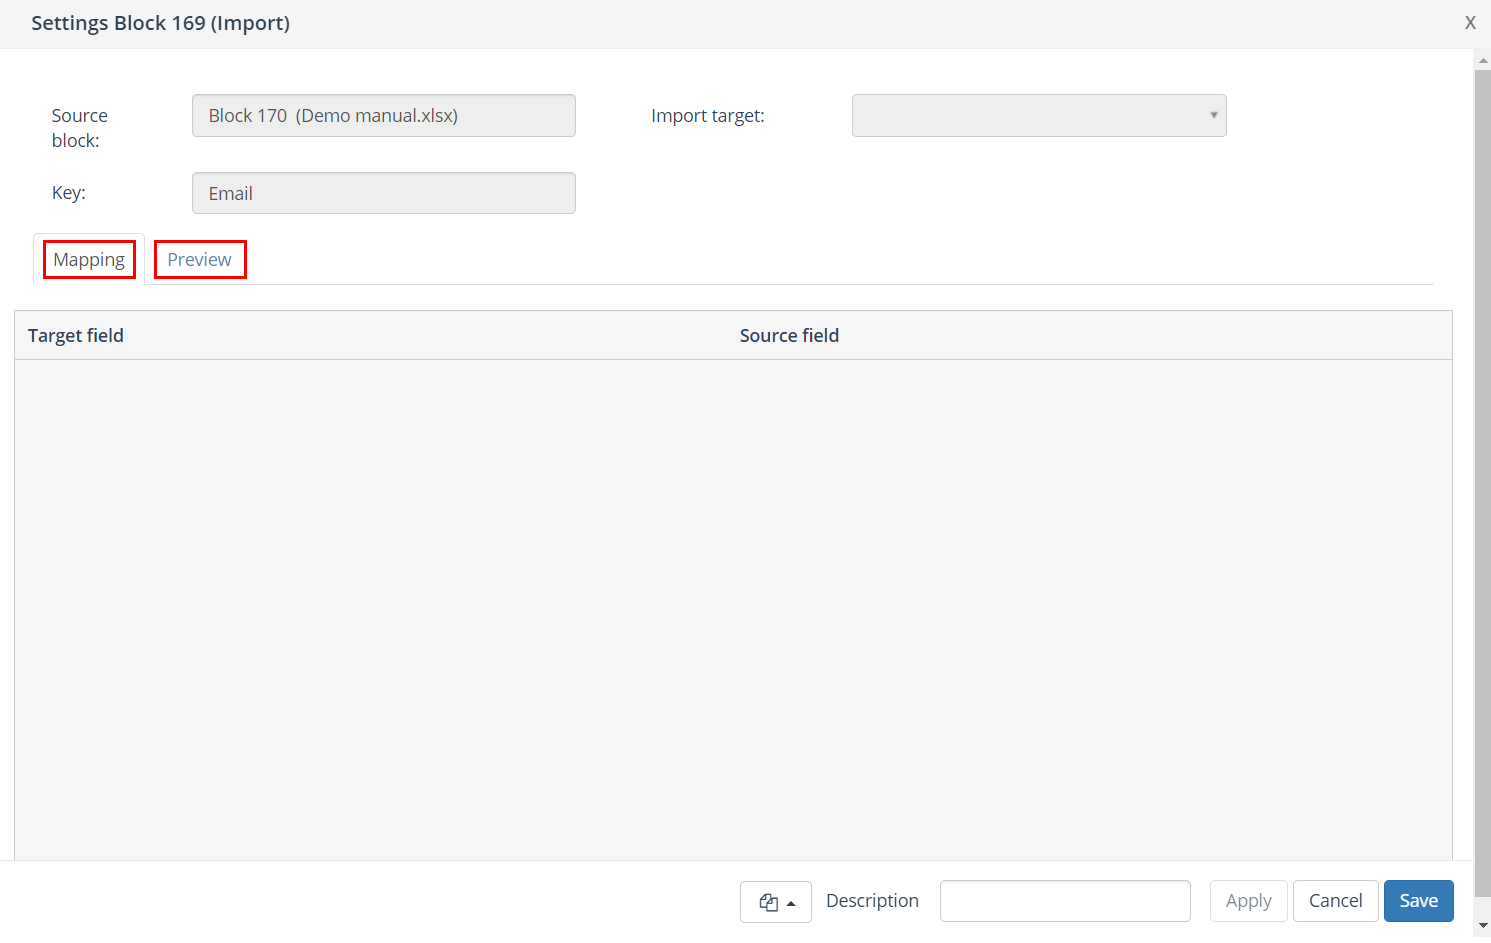Click the dialog title Settings Block 169

pos(161,23)
